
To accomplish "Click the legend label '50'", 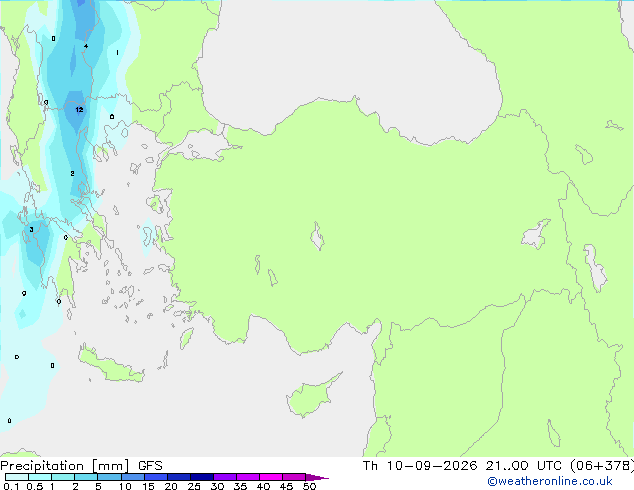I will click(x=310, y=486).
